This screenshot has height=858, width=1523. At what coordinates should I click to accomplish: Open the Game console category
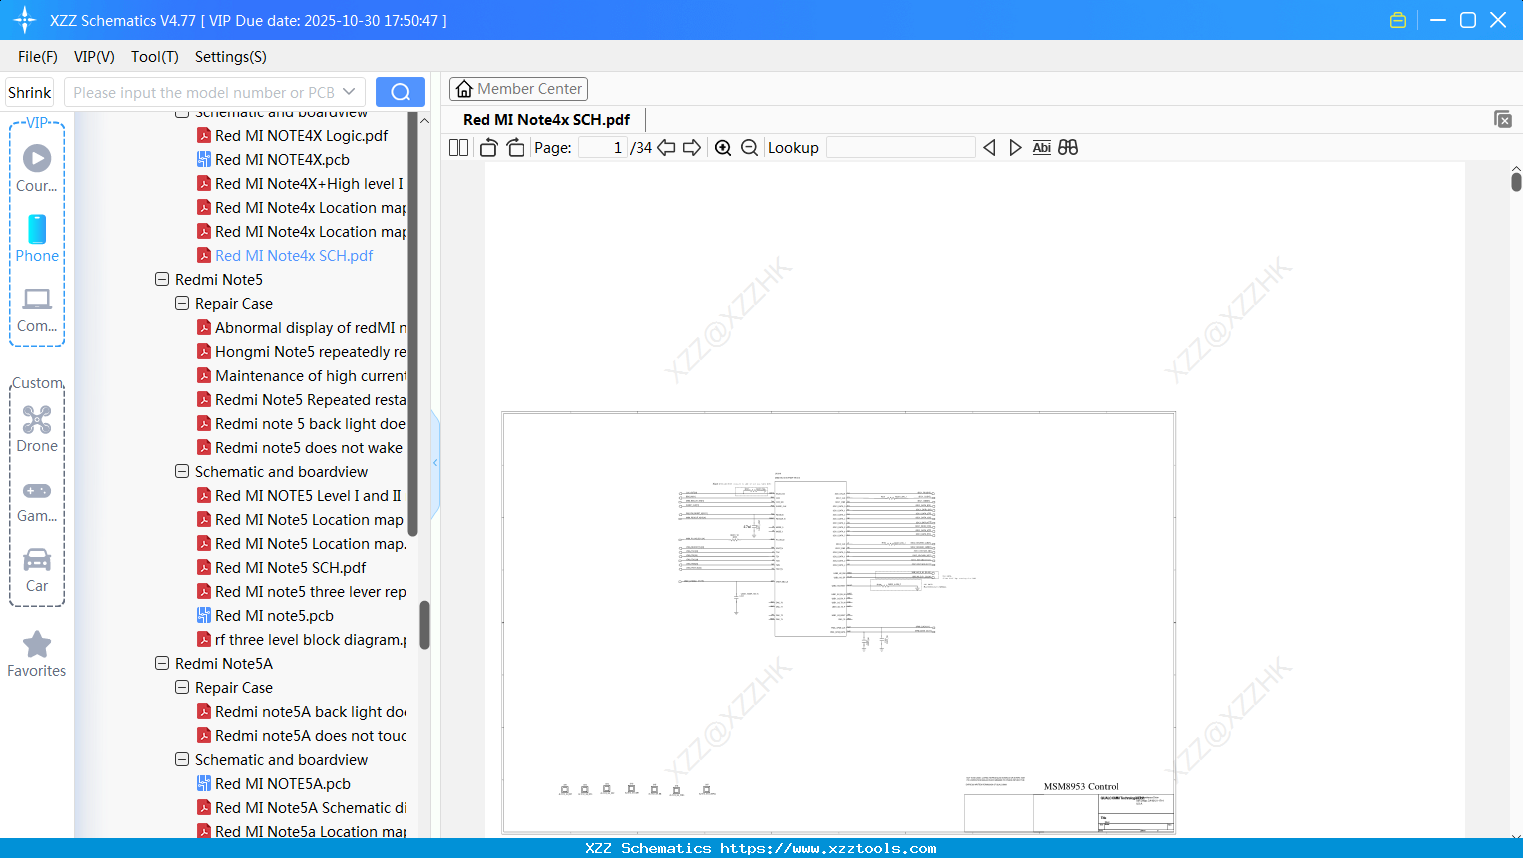[37, 500]
